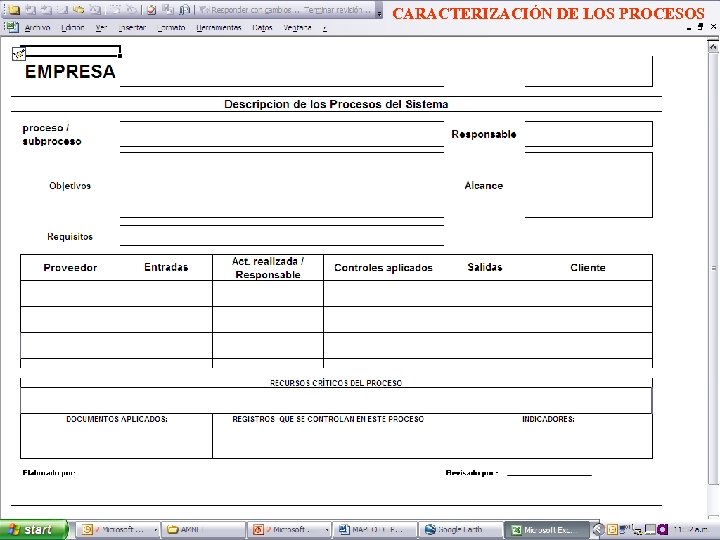Switch to Microsoft Excel taskbar button
Screen dimensions: 720x540
click(546, 530)
